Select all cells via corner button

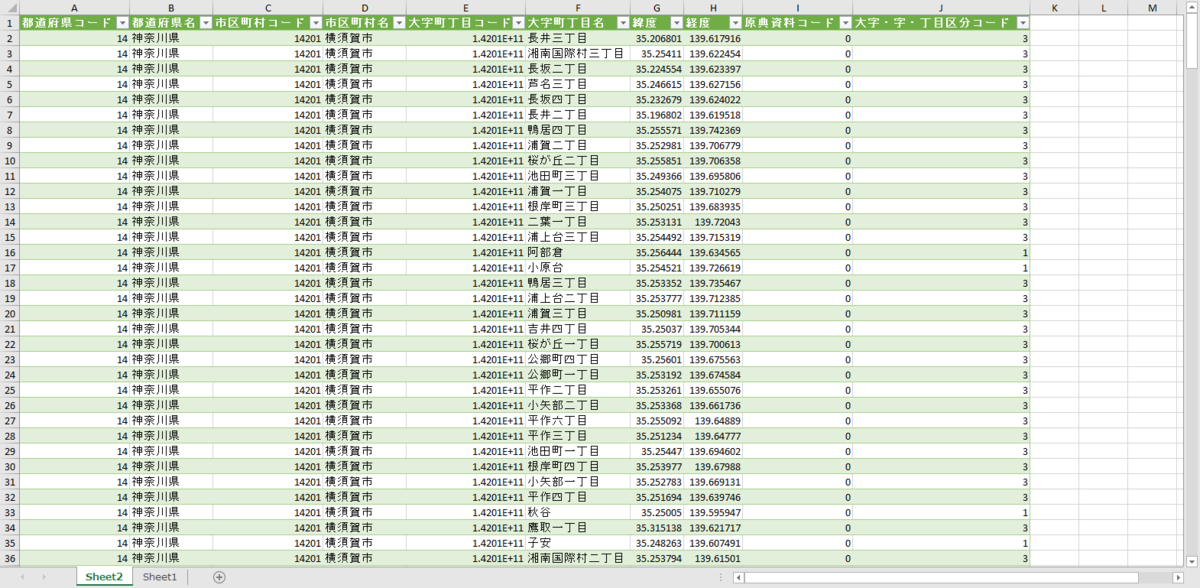(9, 7)
